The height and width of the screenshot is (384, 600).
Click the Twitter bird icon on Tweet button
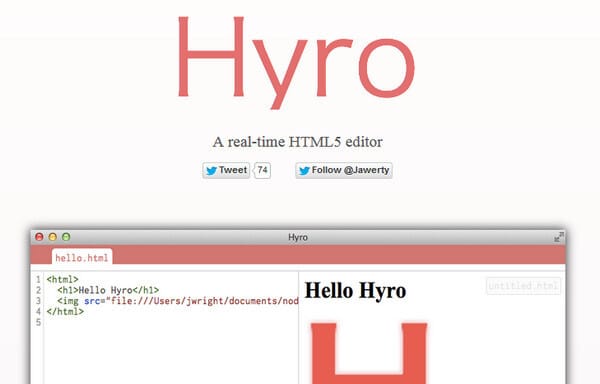point(211,170)
